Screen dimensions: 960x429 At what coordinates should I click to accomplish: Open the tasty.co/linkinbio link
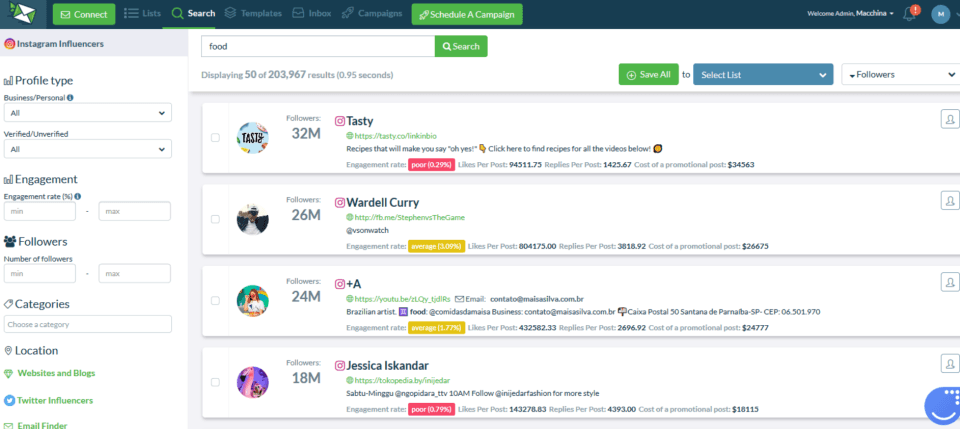coord(396,136)
